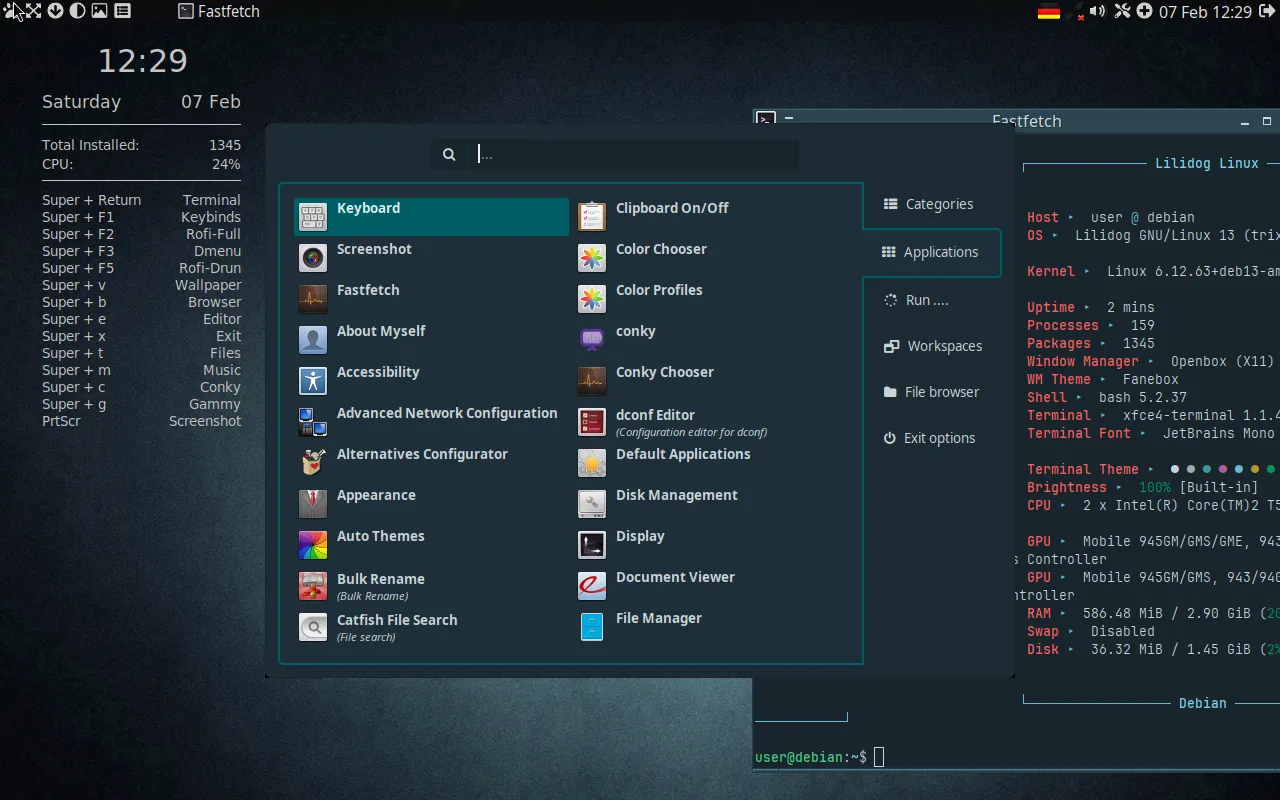Click the Document Viewer icon

tap(592, 585)
